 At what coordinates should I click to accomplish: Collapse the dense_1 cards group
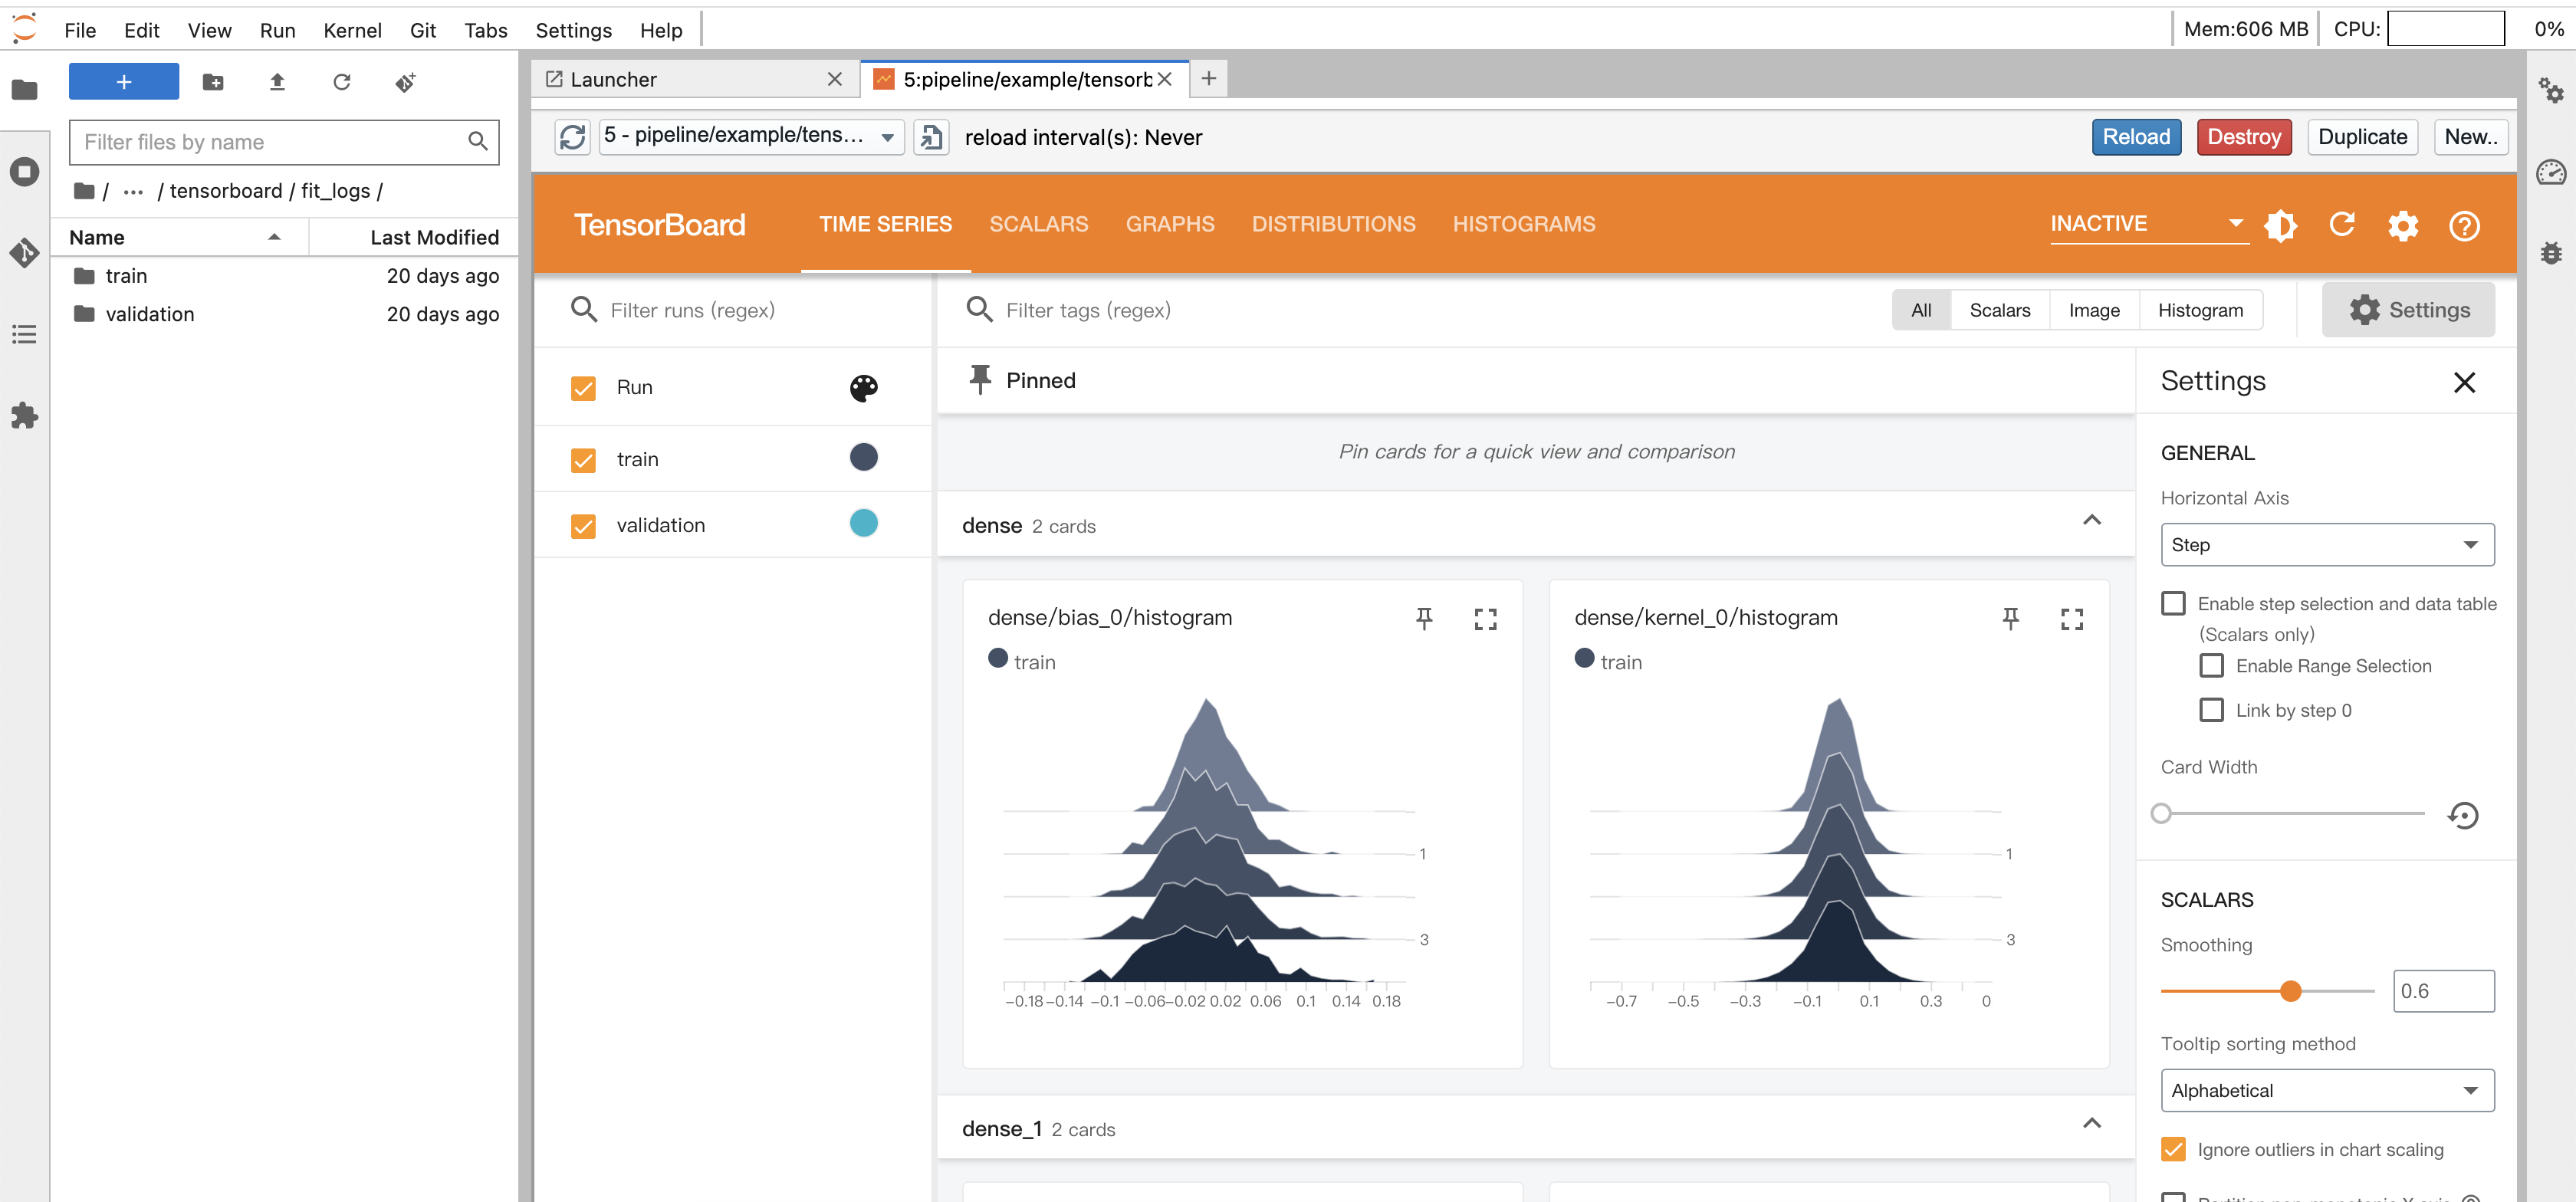click(x=2091, y=1123)
